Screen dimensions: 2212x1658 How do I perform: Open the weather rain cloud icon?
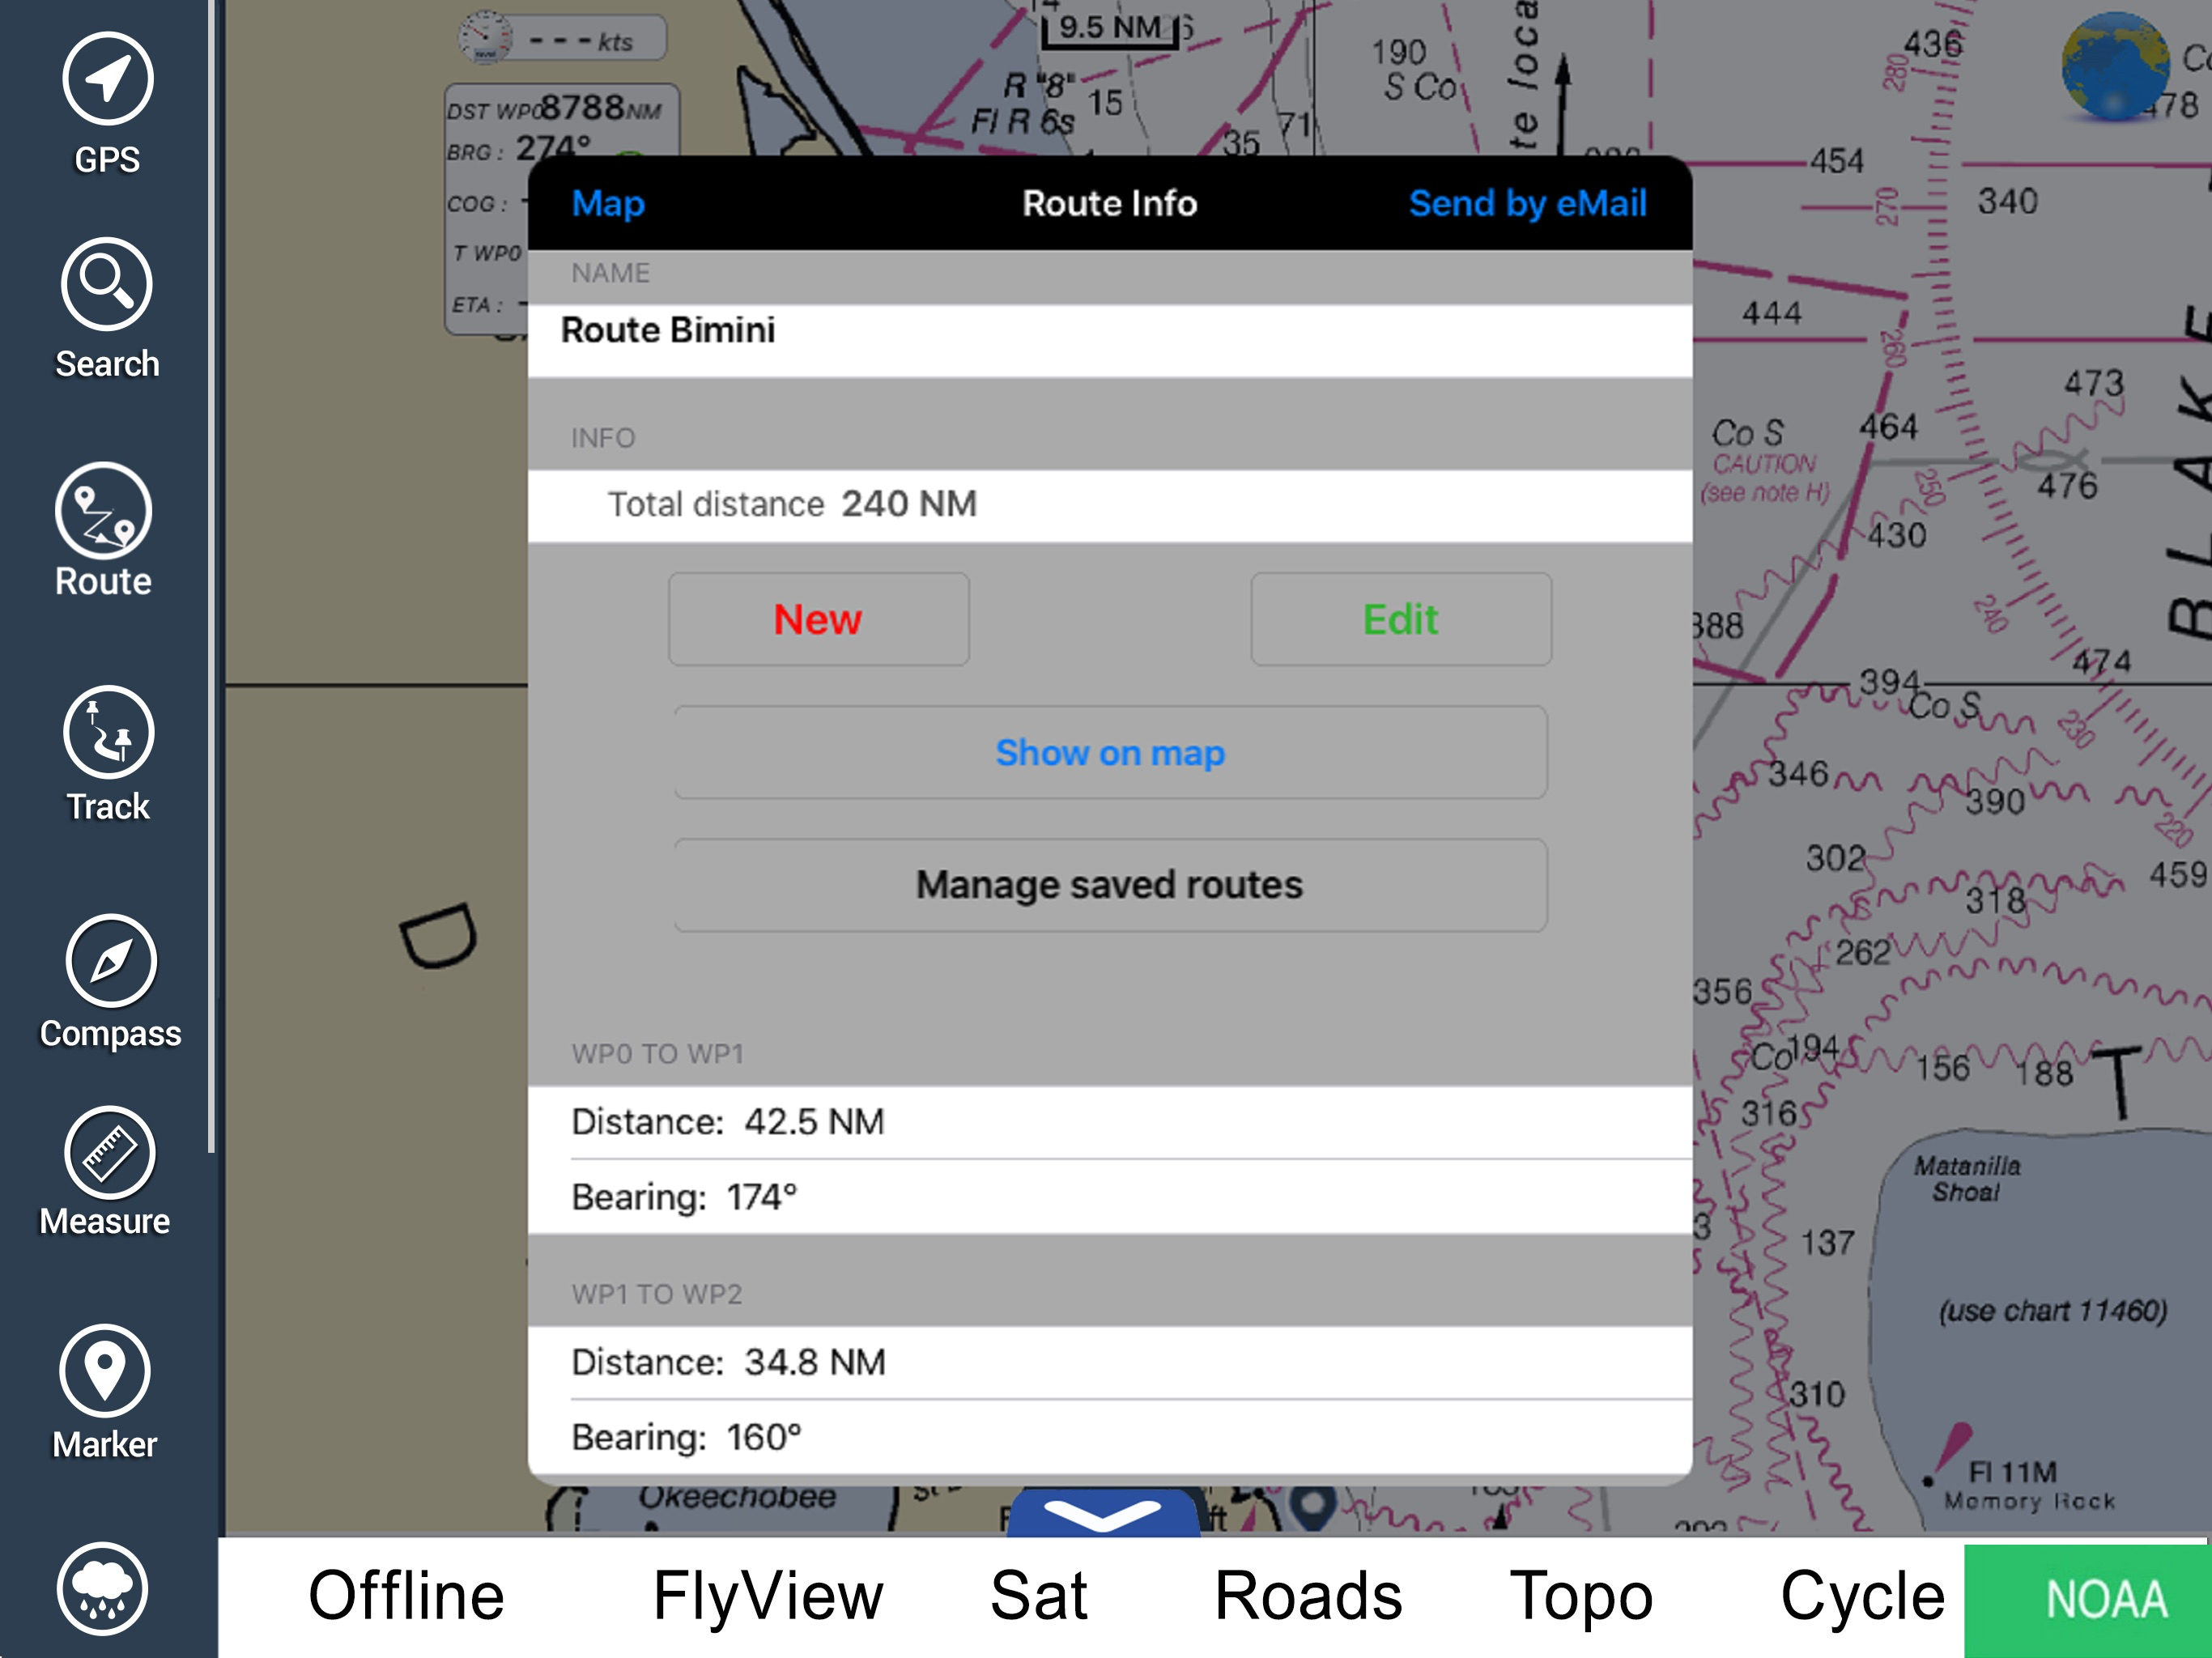click(x=103, y=1589)
